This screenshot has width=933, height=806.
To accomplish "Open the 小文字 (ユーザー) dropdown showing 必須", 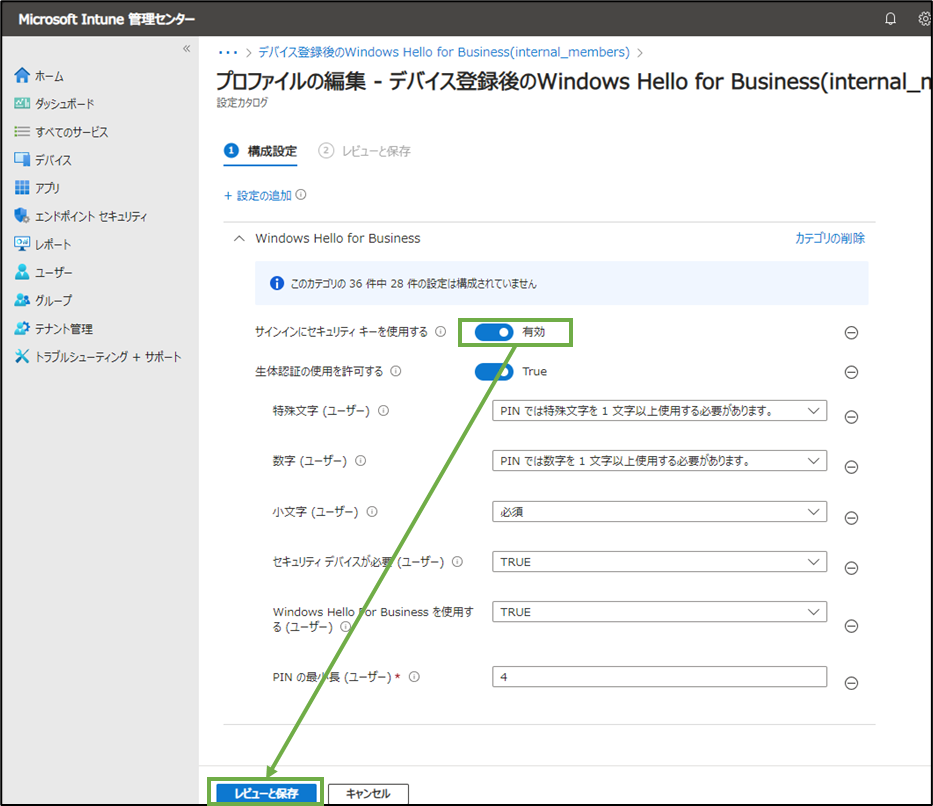I will pyautogui.click(x=659, y=512).
